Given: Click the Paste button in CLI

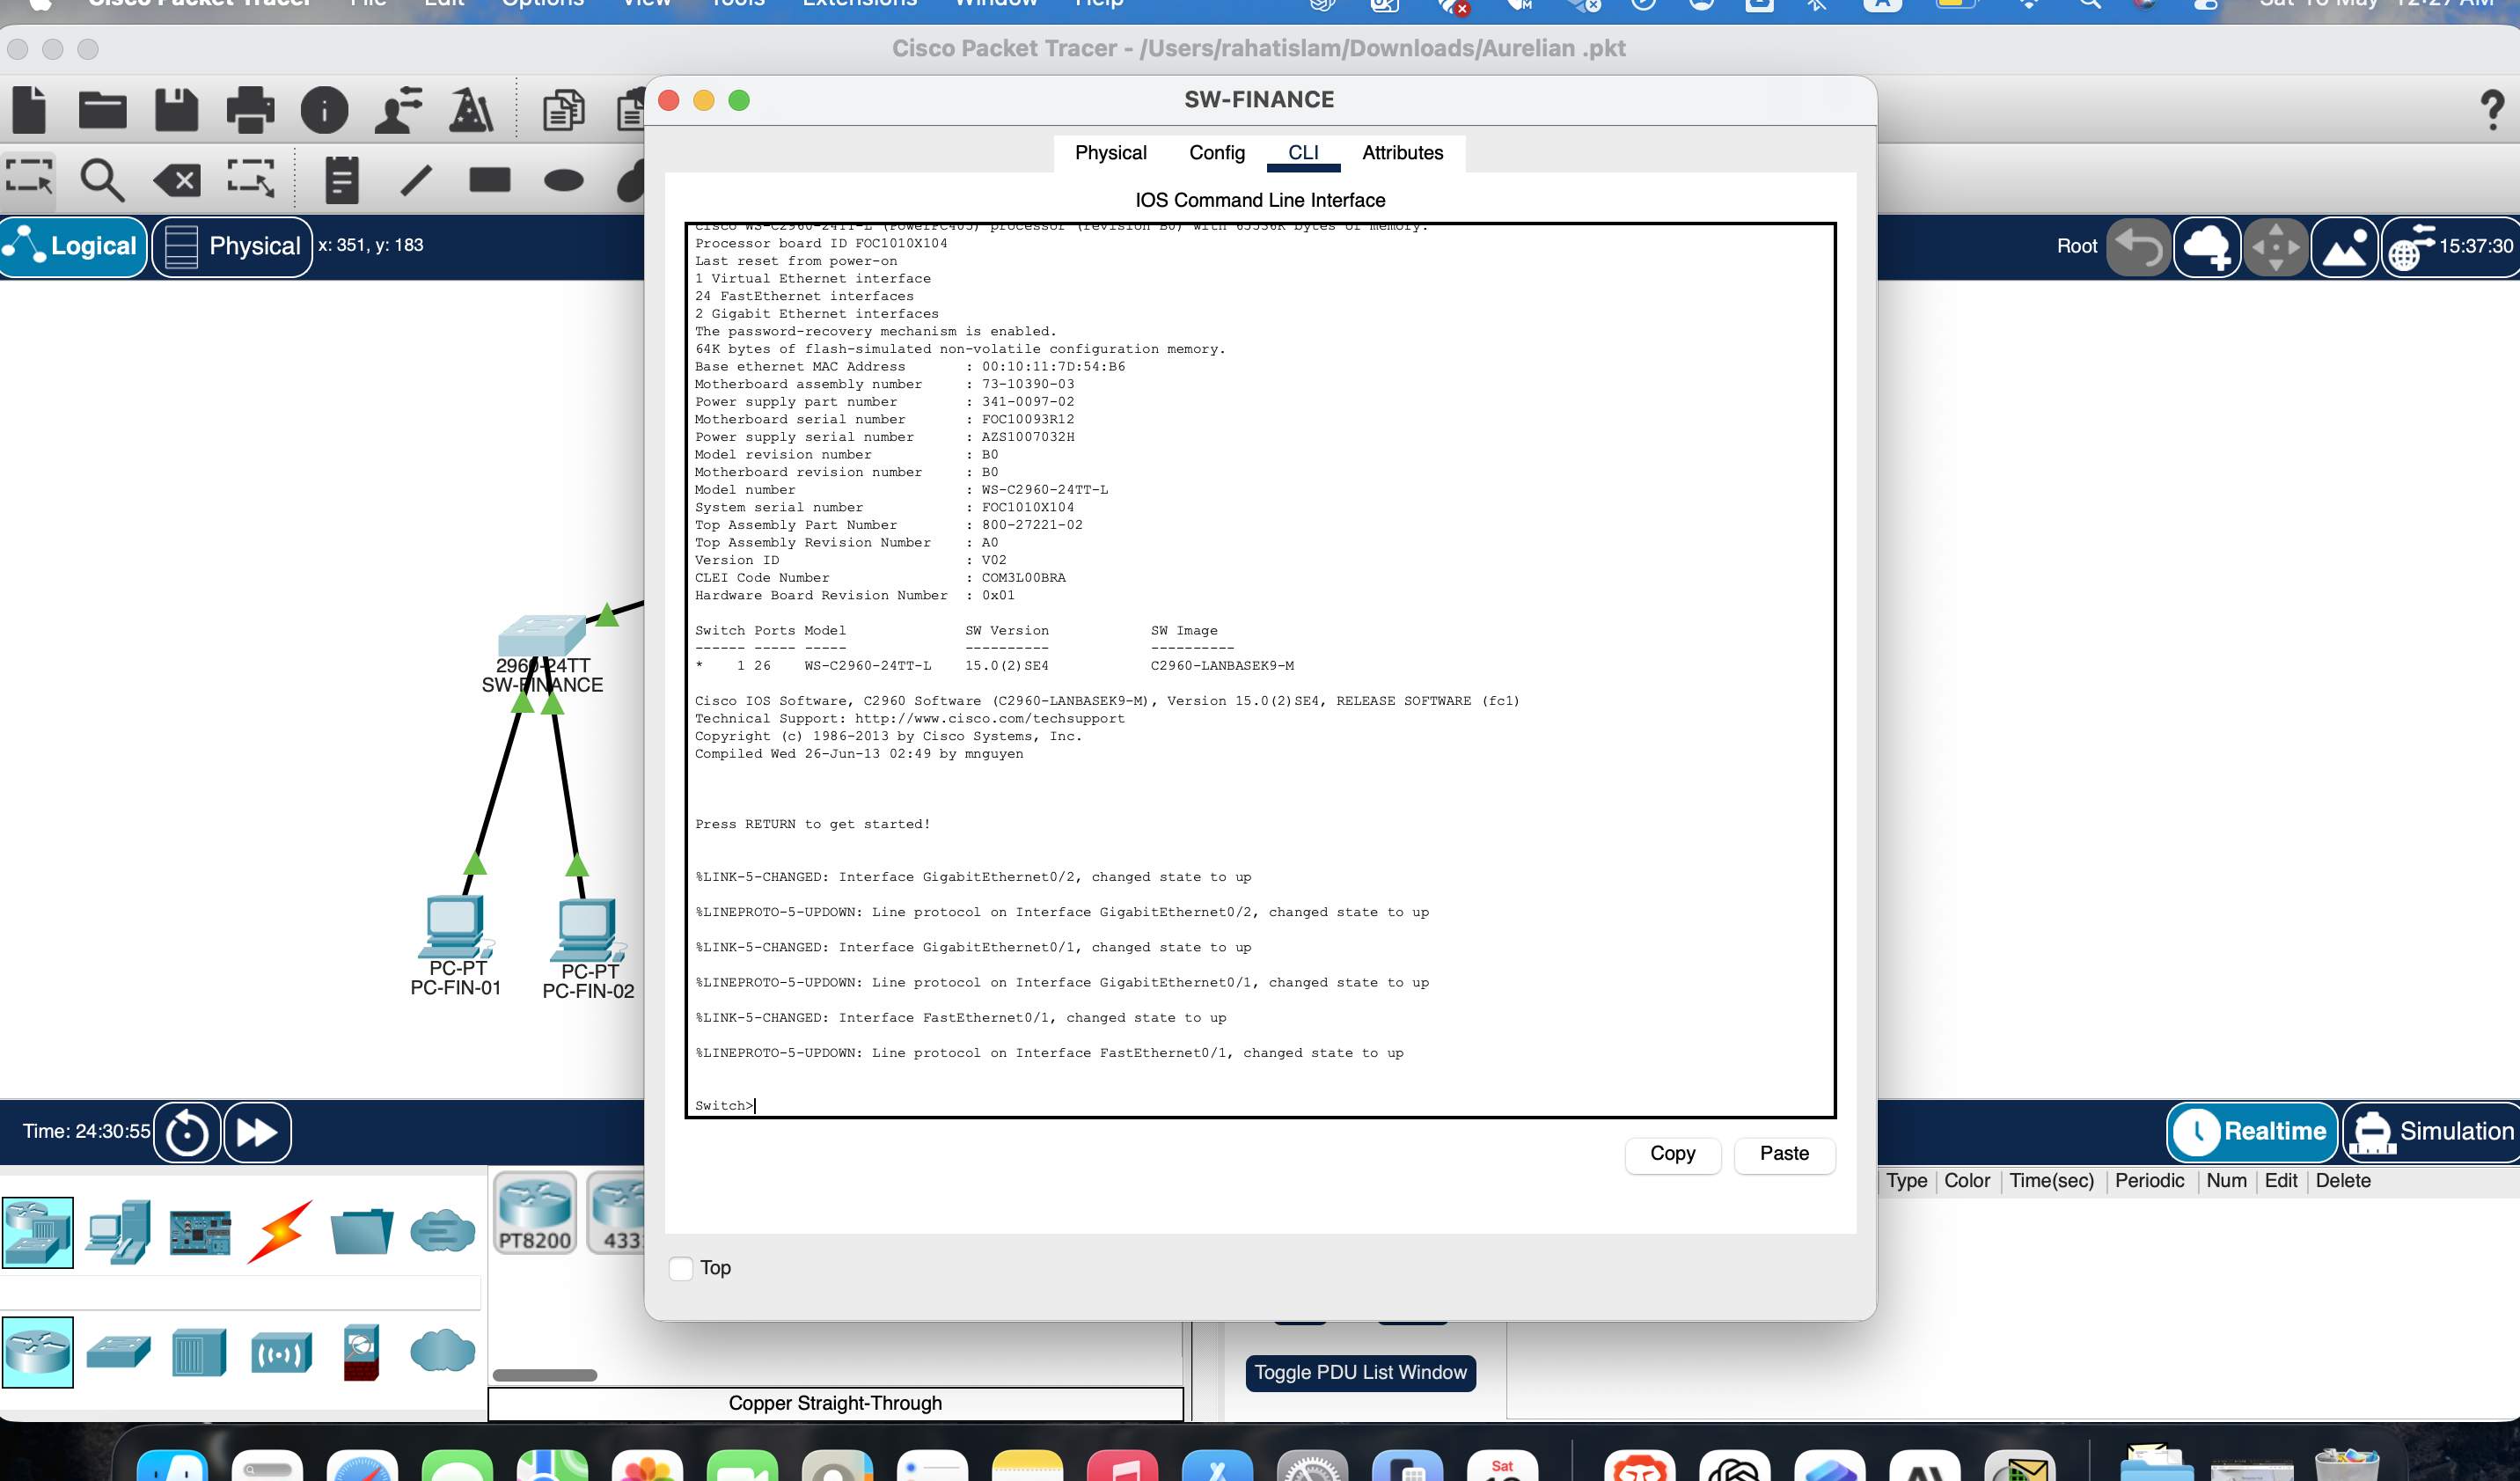Looking at the screenshot, I should (1784, 1154).
